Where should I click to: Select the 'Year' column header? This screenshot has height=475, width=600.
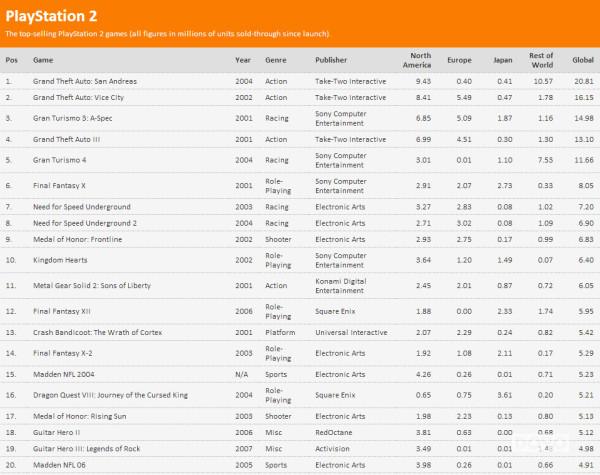coord(243,60)
